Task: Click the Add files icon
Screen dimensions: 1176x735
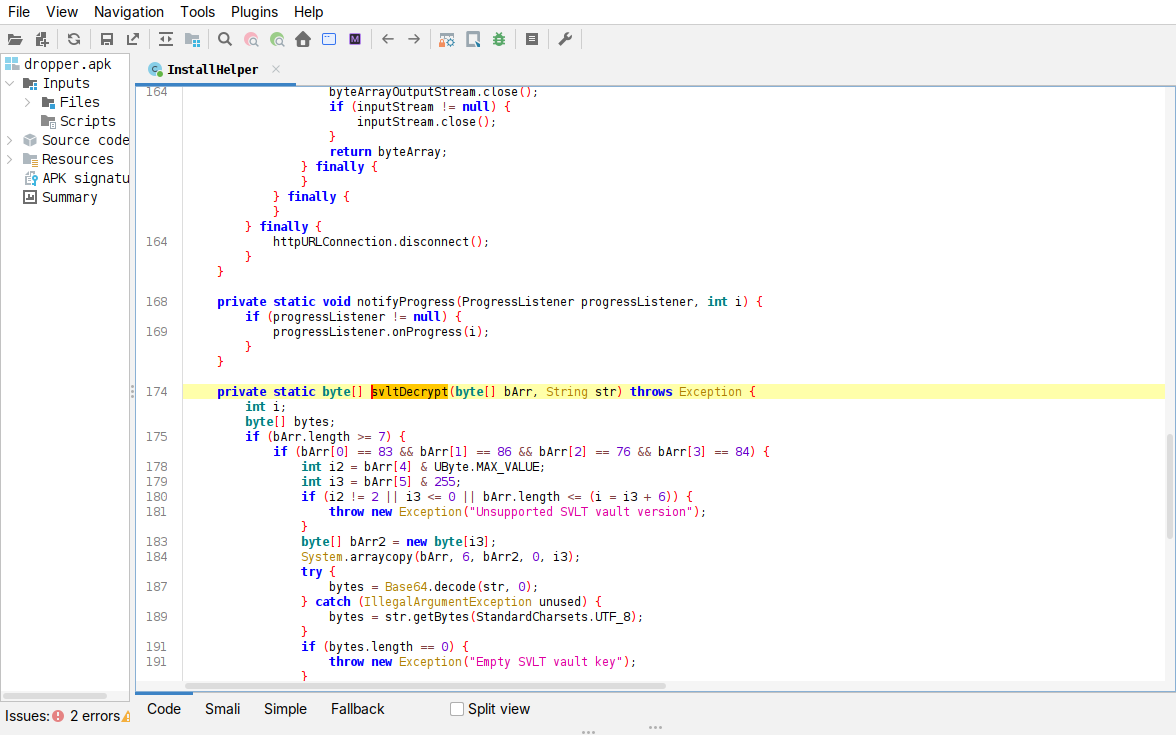Action: [x=42, y=39]
